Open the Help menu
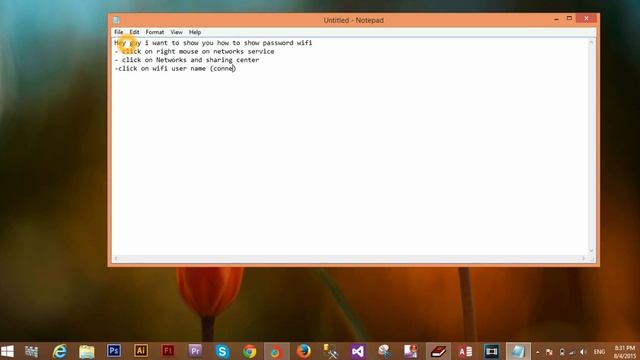 195,32
